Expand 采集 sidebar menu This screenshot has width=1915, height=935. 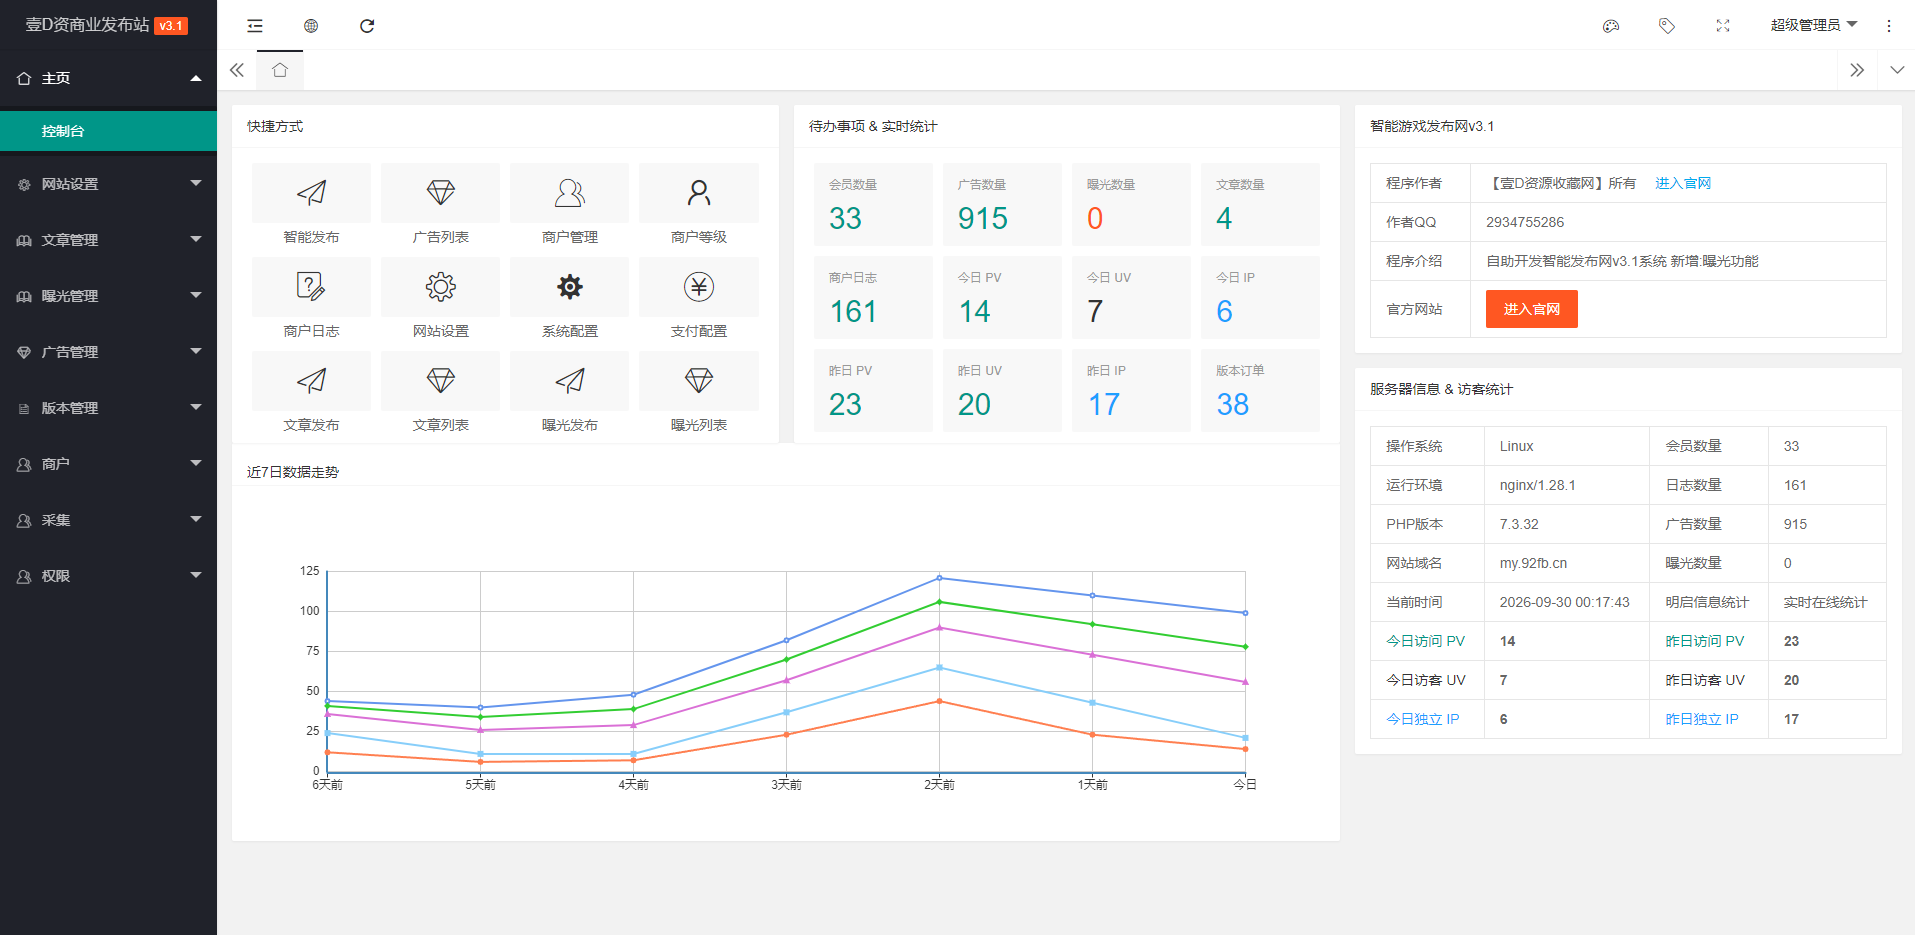108,520
